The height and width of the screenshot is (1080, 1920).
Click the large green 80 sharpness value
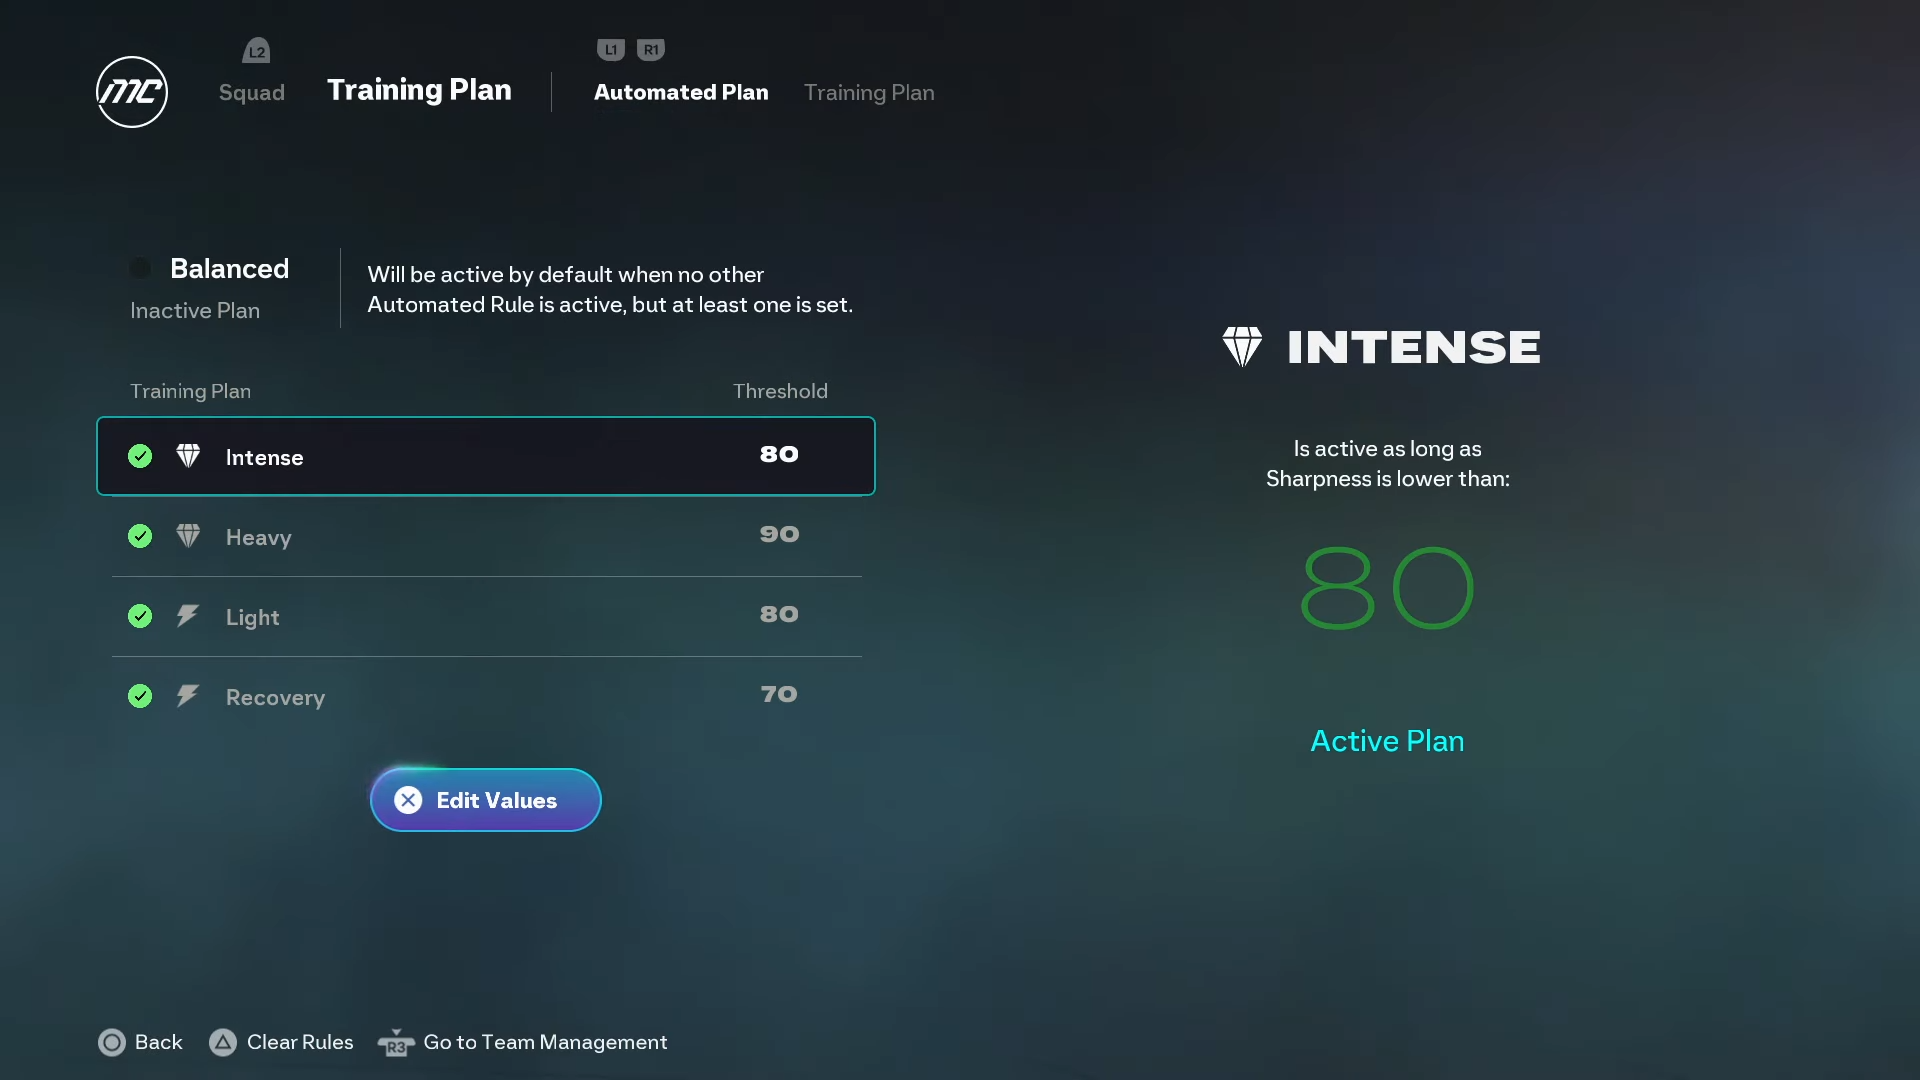(1387, 588)
